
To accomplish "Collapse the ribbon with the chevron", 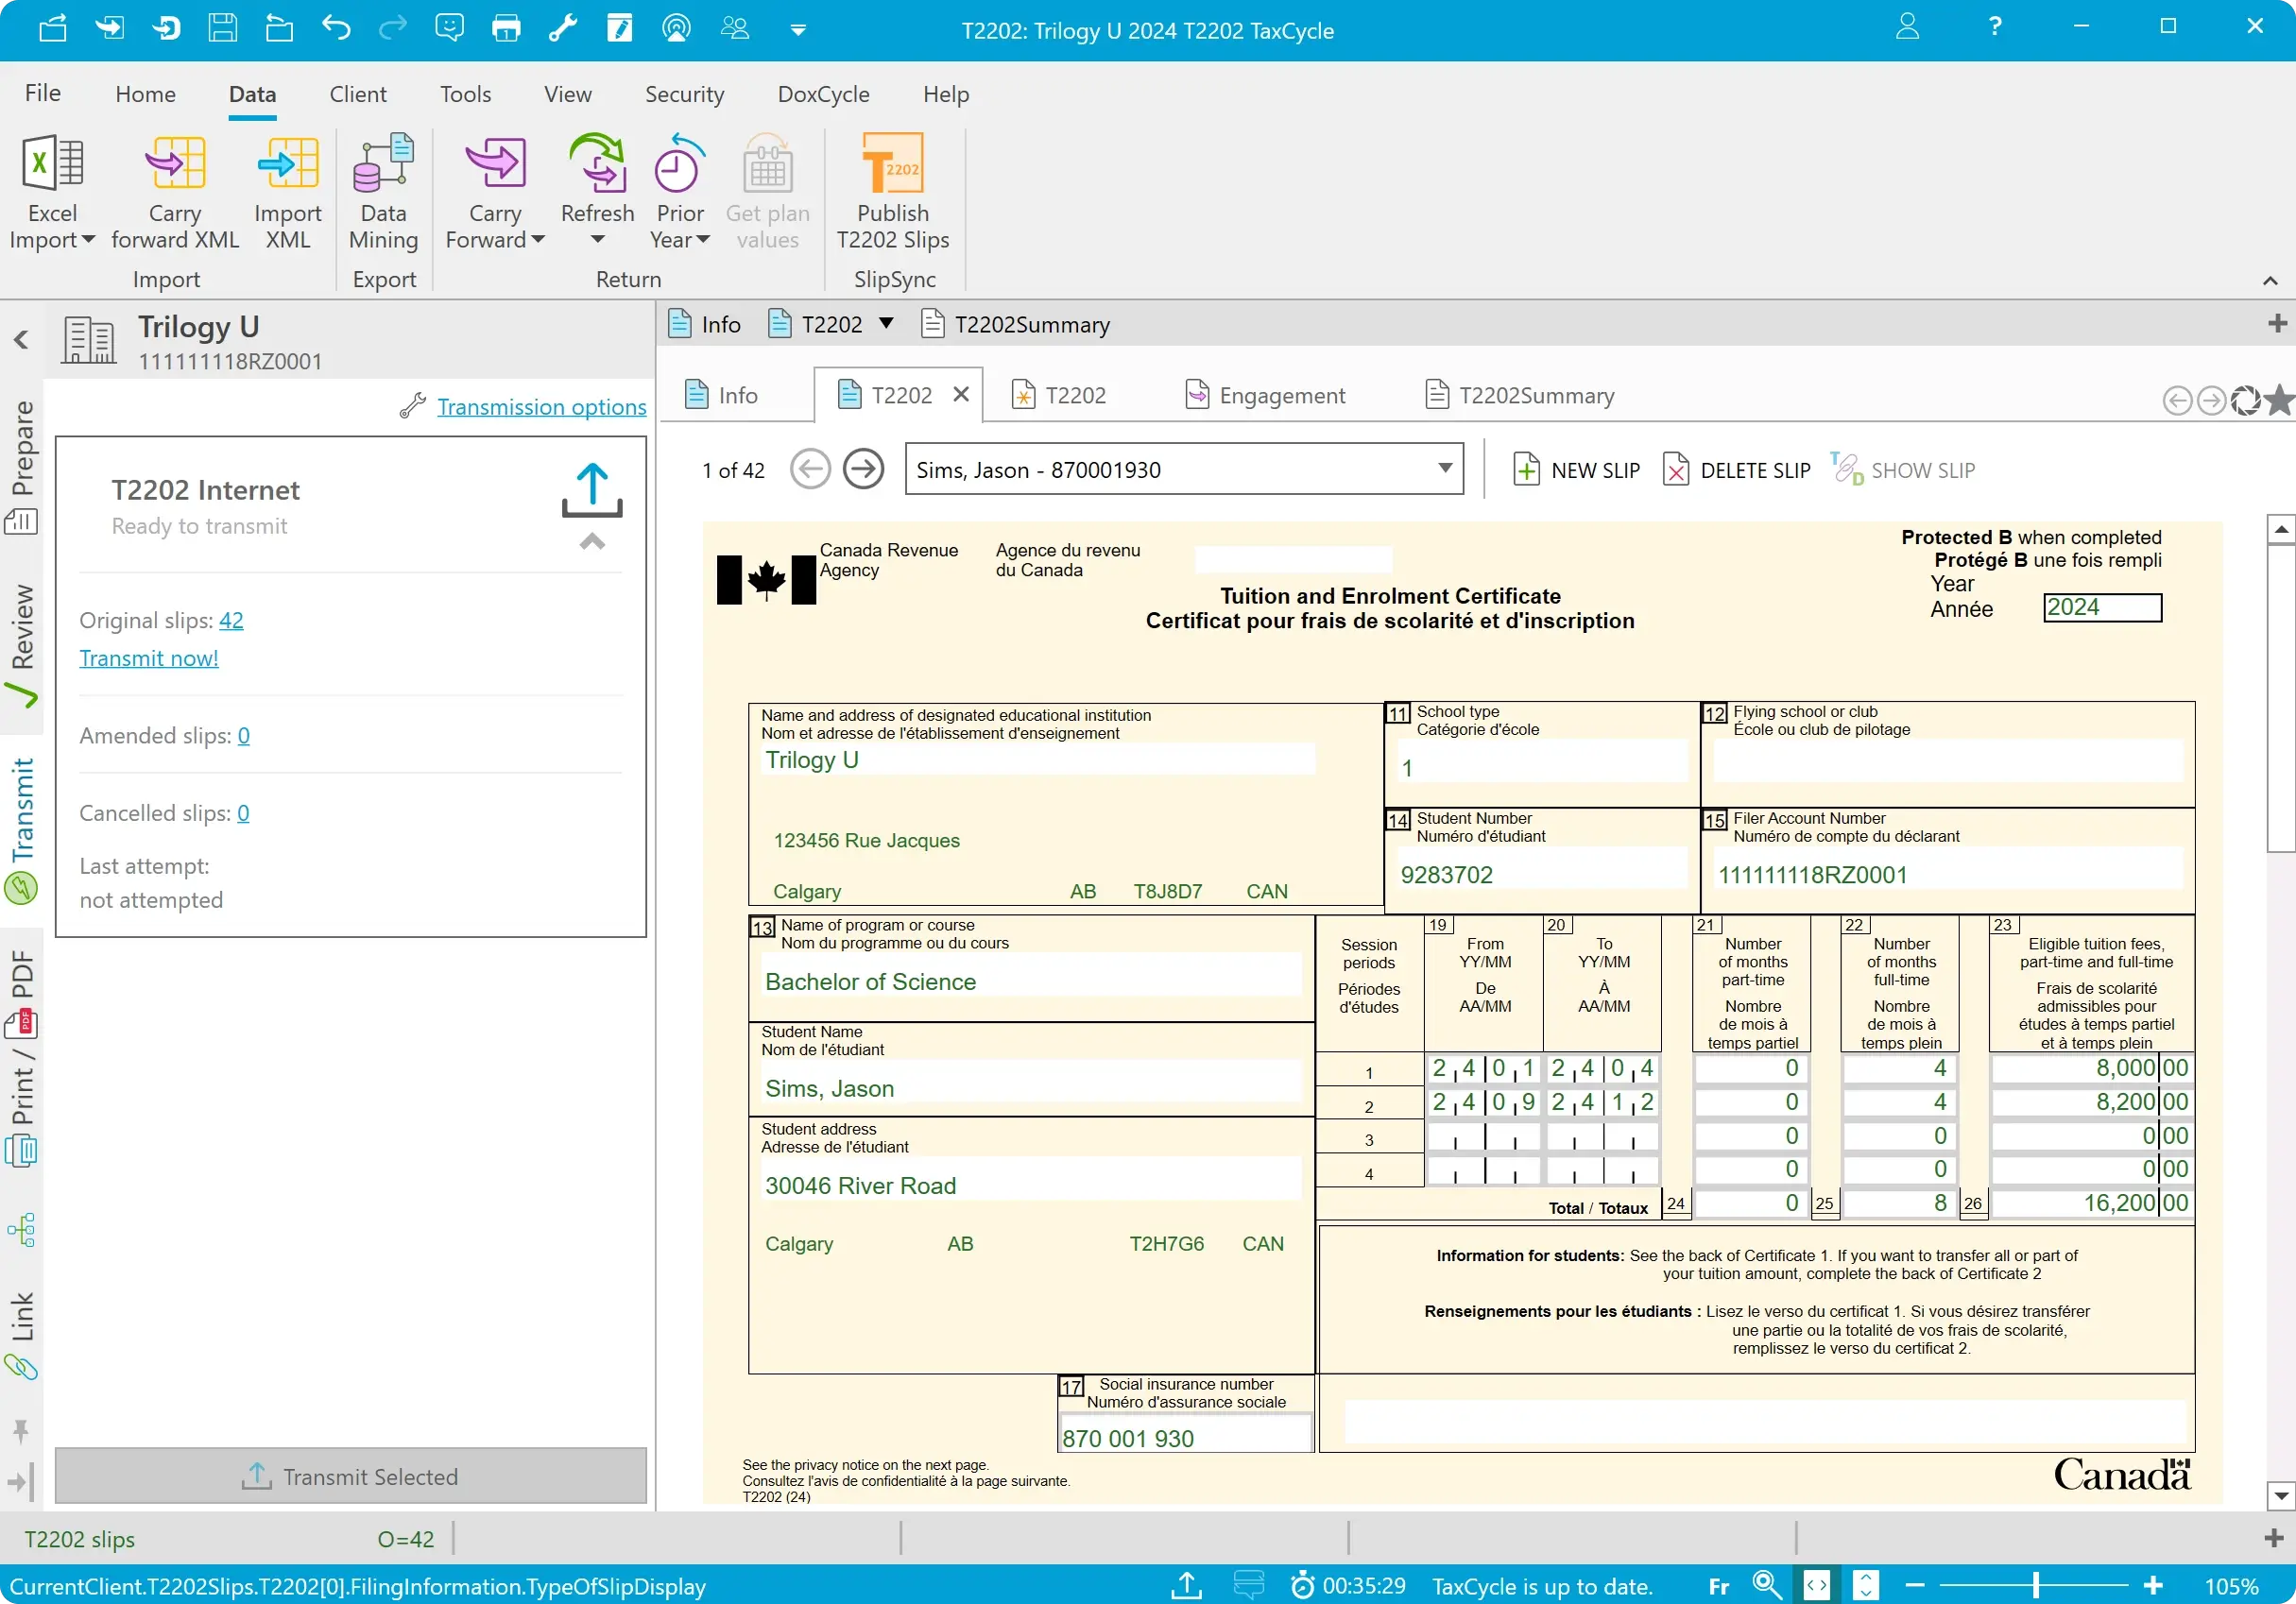I will pos(2269,281).
